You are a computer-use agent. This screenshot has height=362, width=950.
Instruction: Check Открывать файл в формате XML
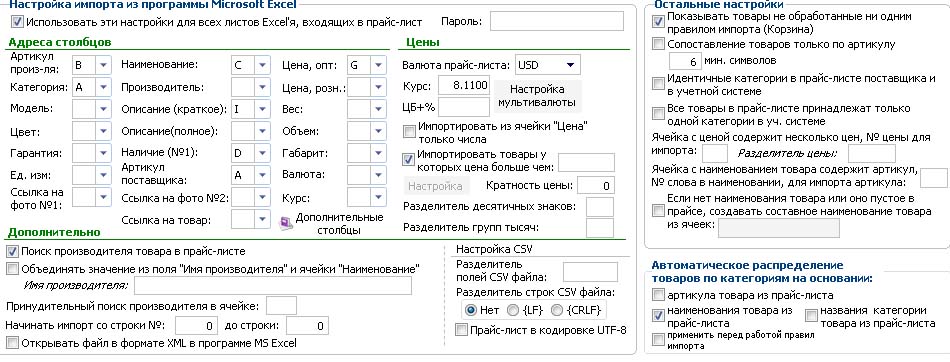click(12, 343)
